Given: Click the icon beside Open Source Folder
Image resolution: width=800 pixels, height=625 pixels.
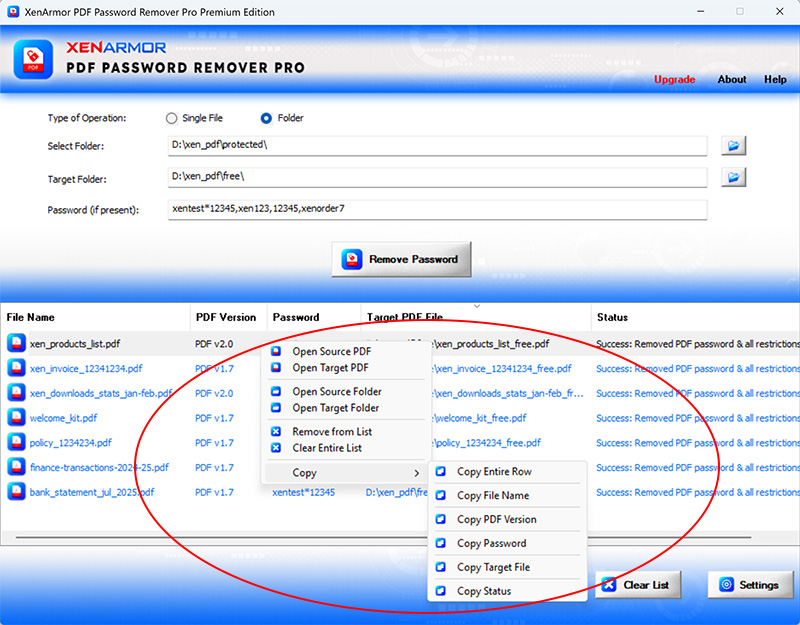Looking at the screenshot, I should pyautogui.click(x=276, y=391).
